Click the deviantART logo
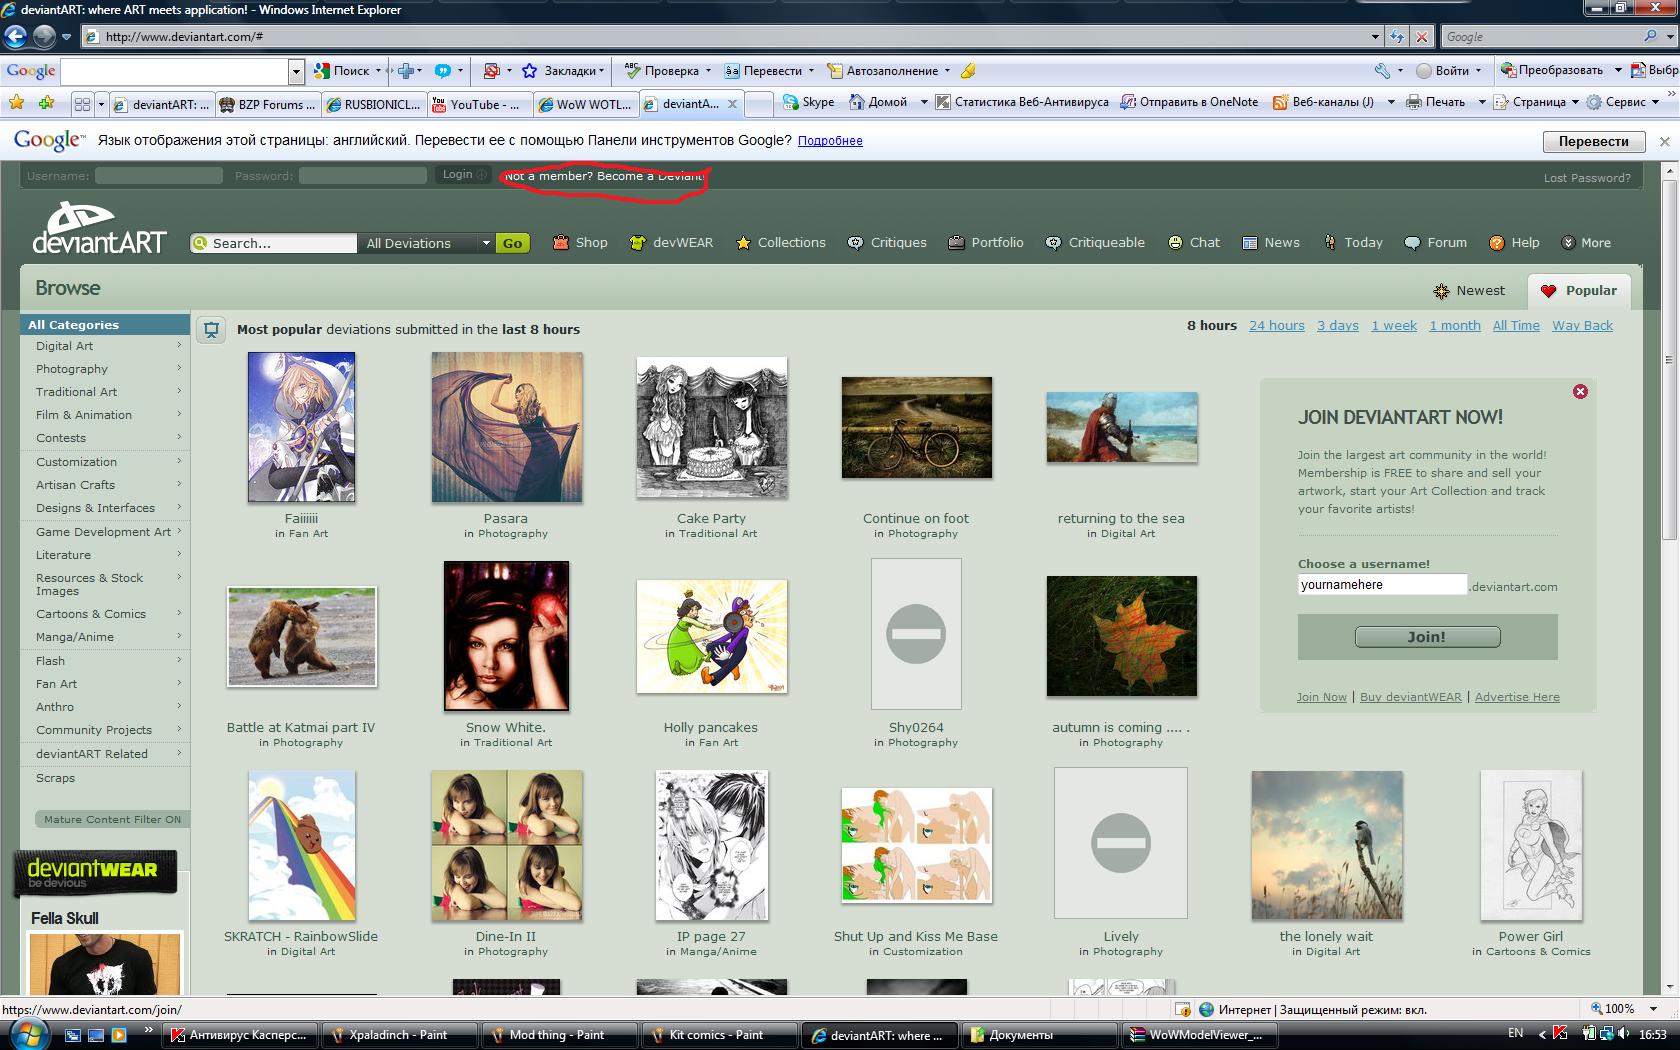This screenshot has width=1680, height=1050. pos(99,229)
